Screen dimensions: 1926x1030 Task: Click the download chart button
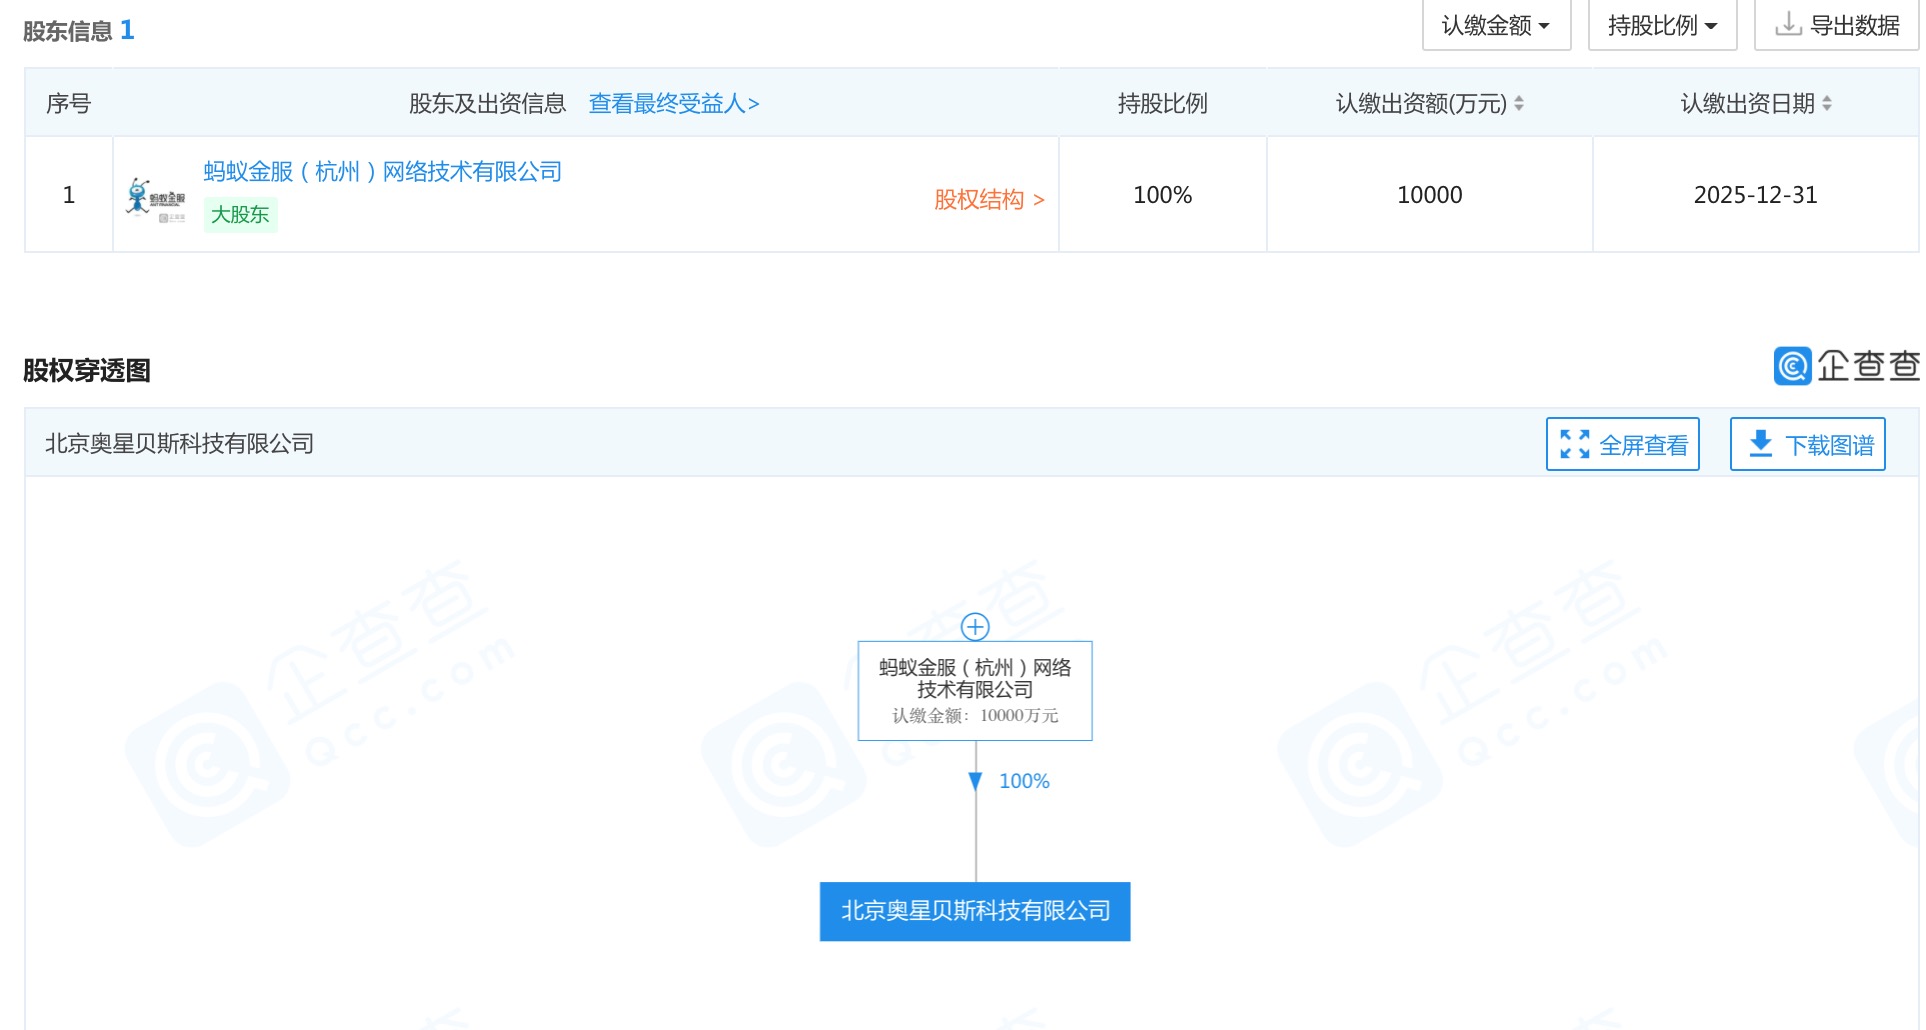(1807, 445)
